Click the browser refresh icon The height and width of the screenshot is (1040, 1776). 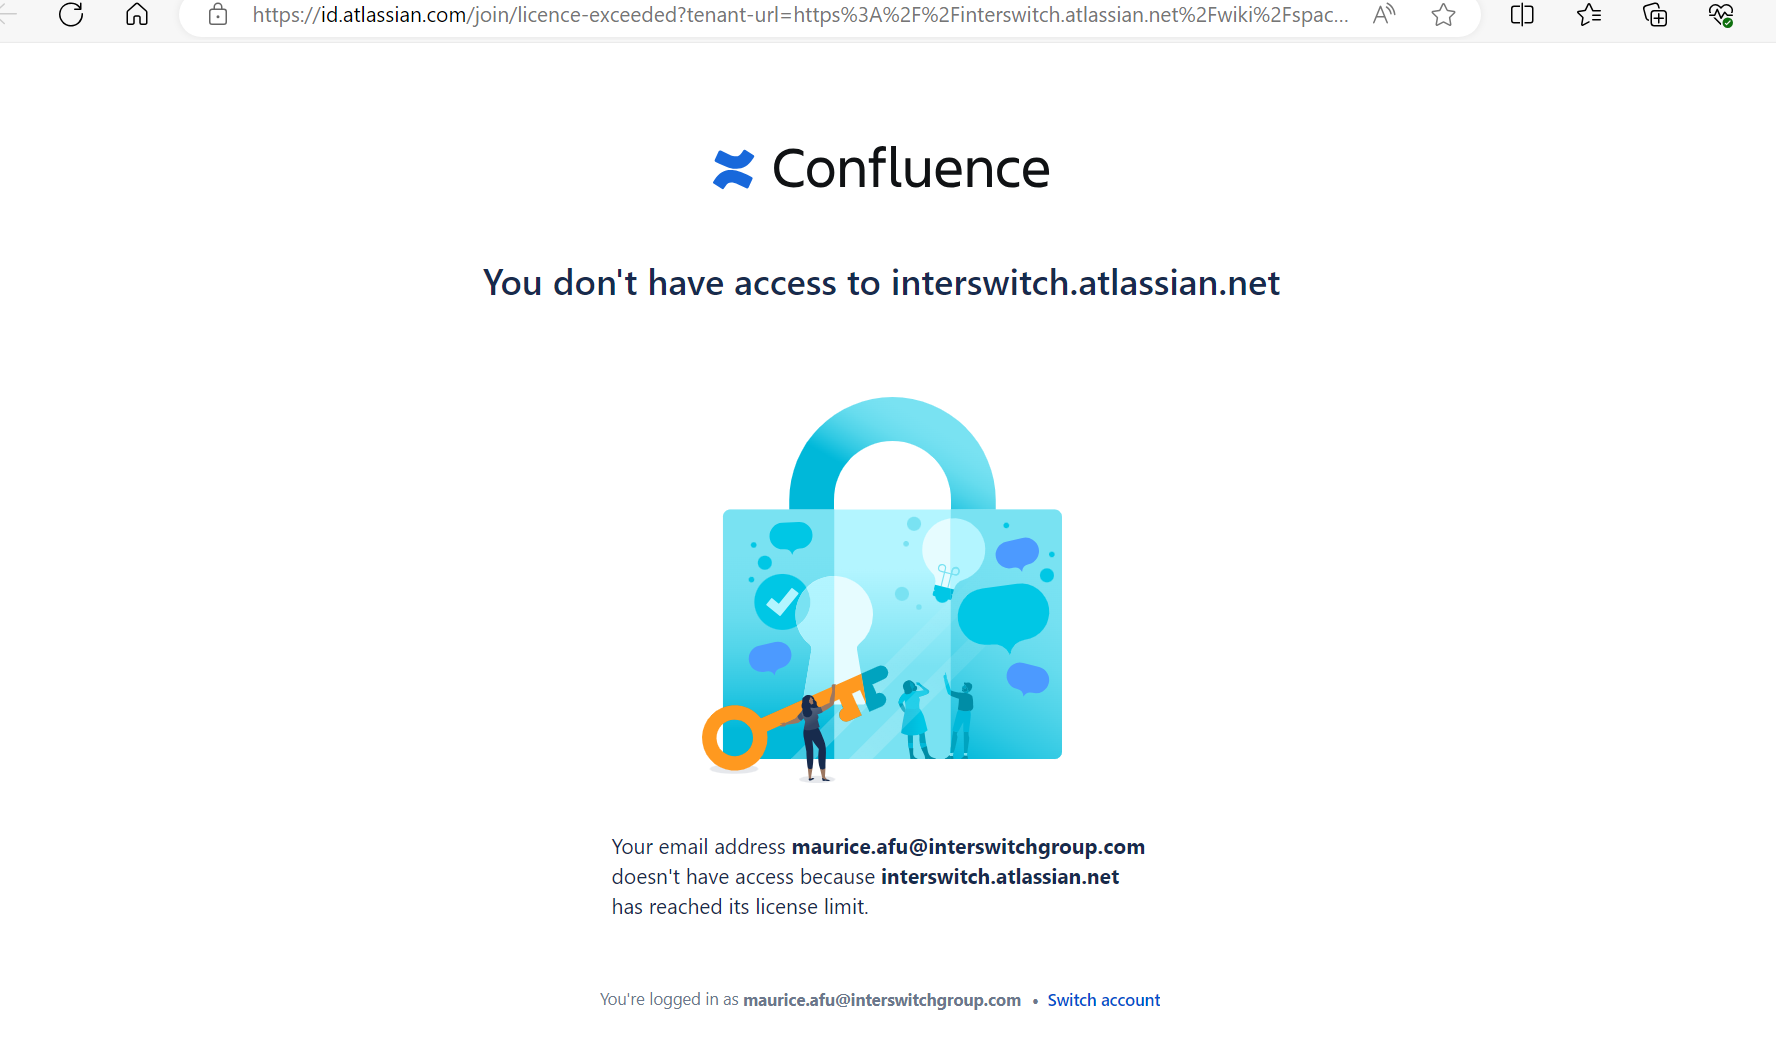coord(71,15)
